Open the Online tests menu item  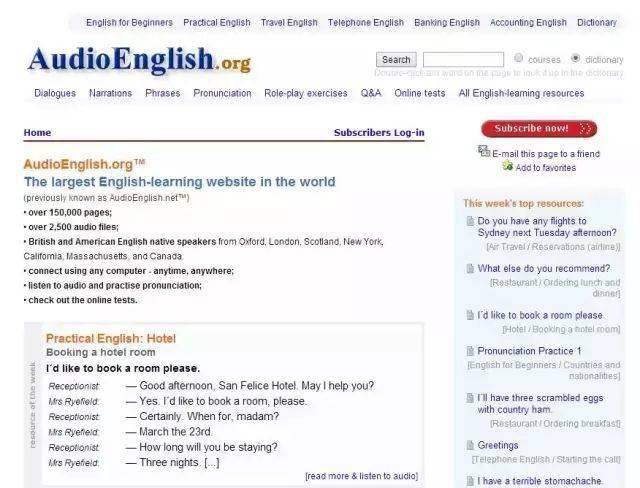coord(420,93)
